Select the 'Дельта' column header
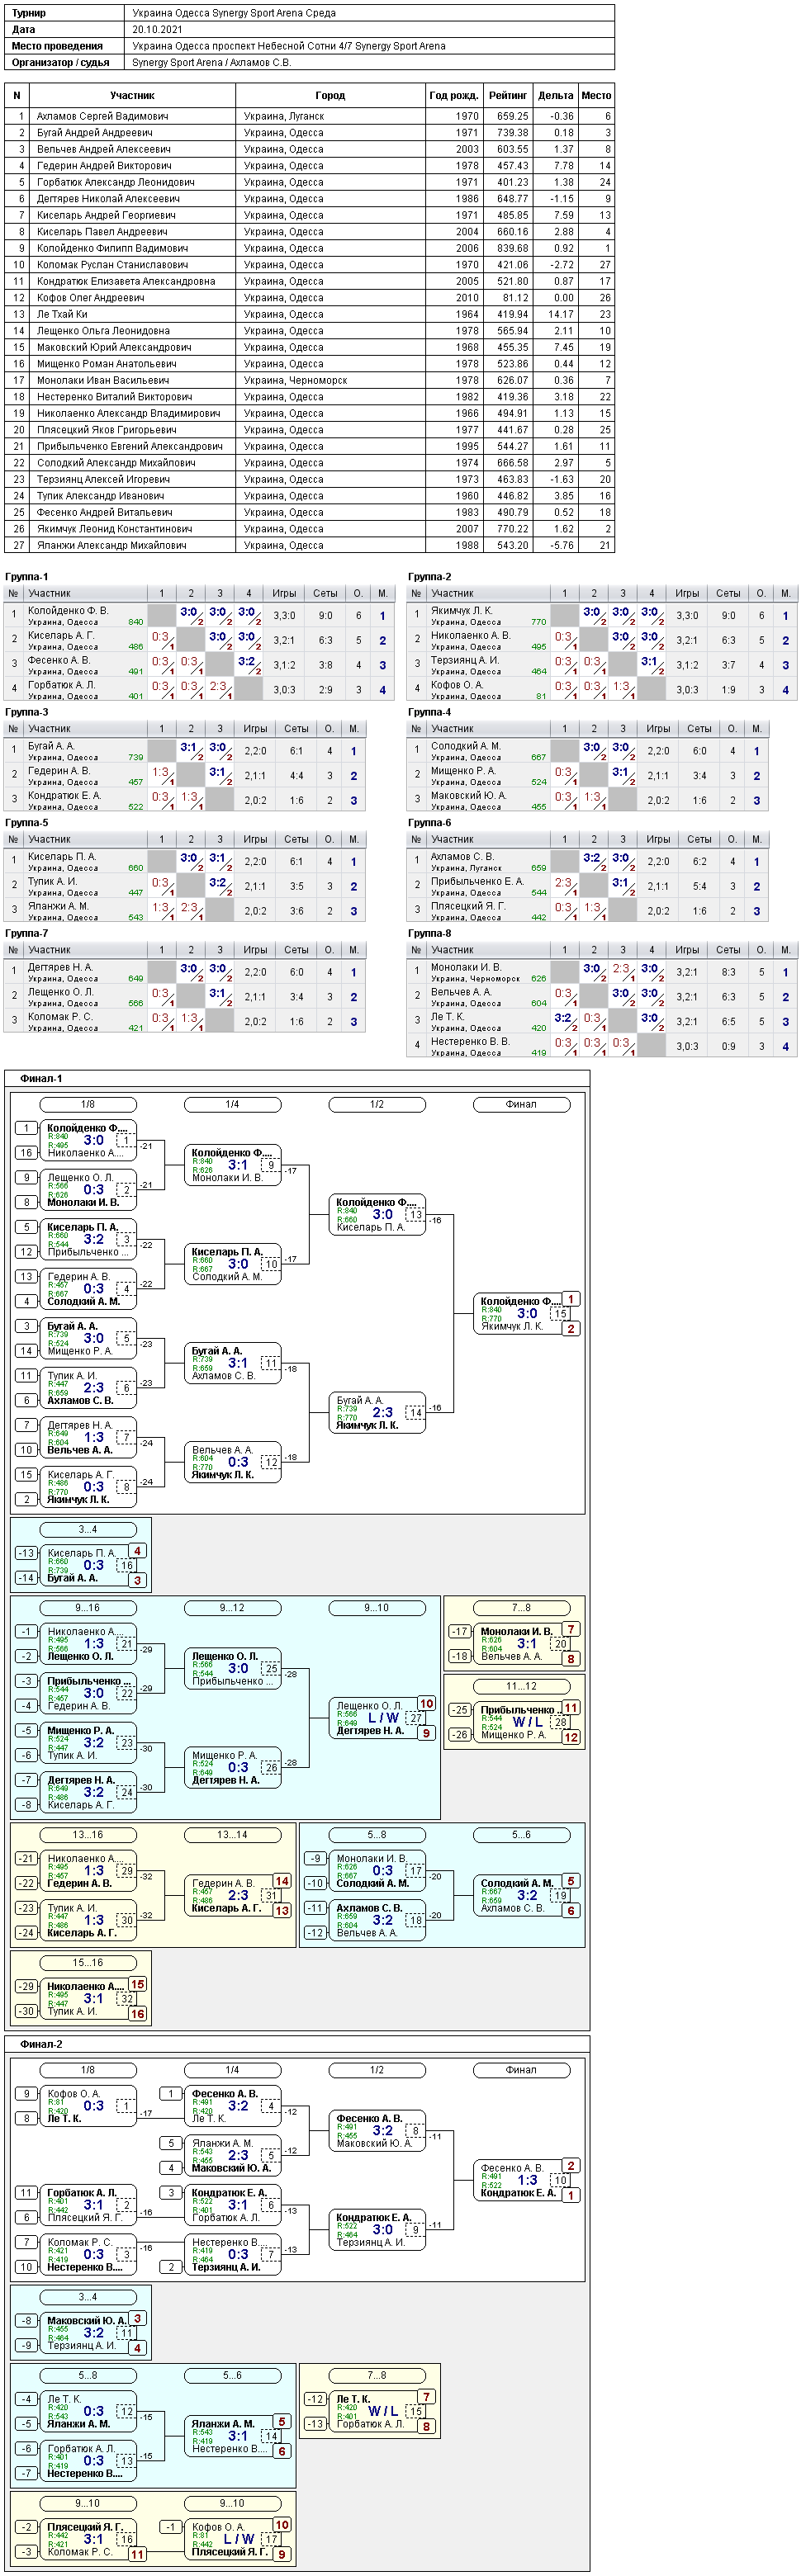 coord(555,95)
